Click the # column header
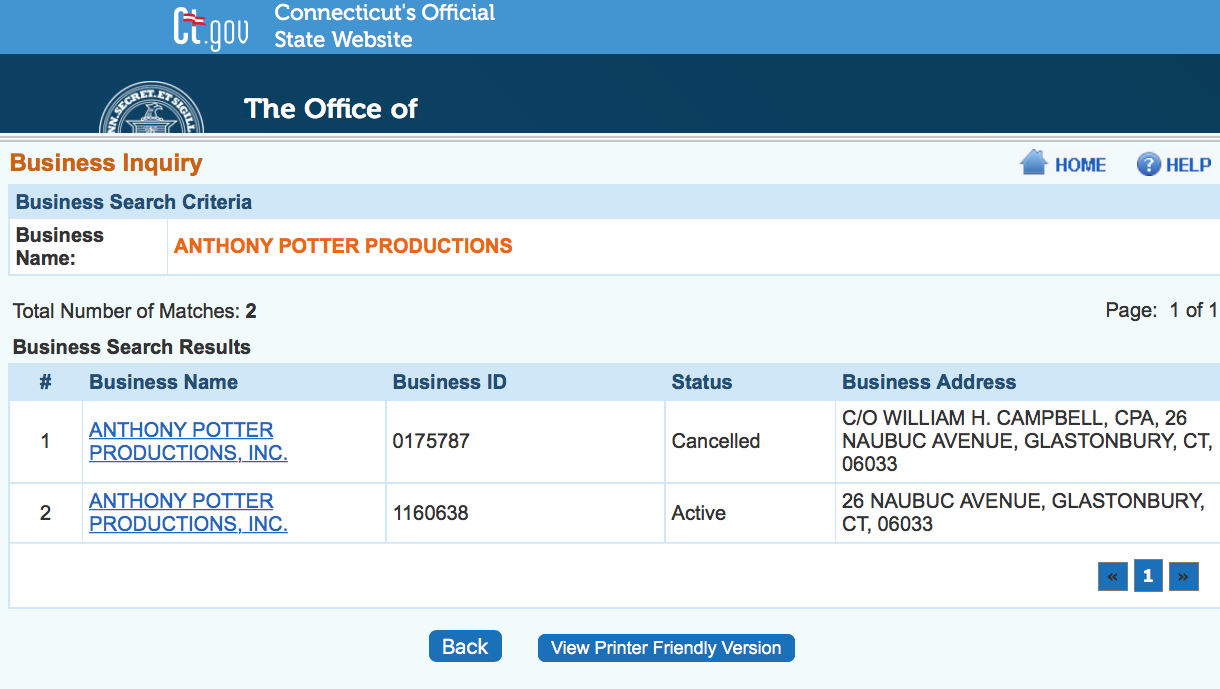Image resolution: width=1220 pixels, height=689 pixels. (x=45, y=382)
